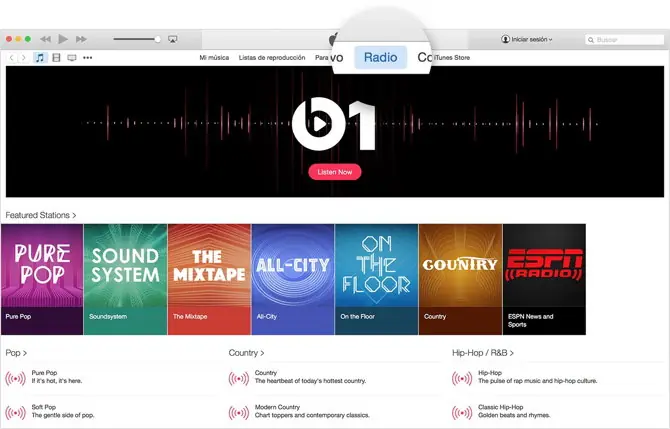Expand the Hip-Hop / R&B heading
670x429 pixels.
click(x=483, y=353)
